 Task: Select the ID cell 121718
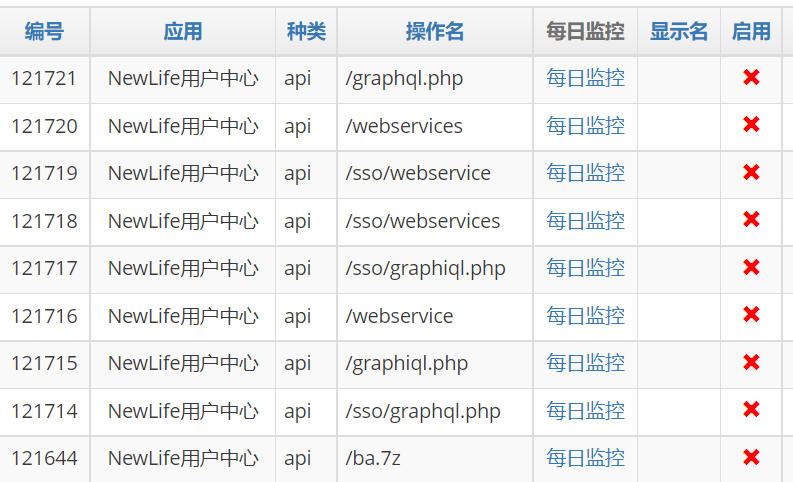pyautogui.click(x=44, y=221)
